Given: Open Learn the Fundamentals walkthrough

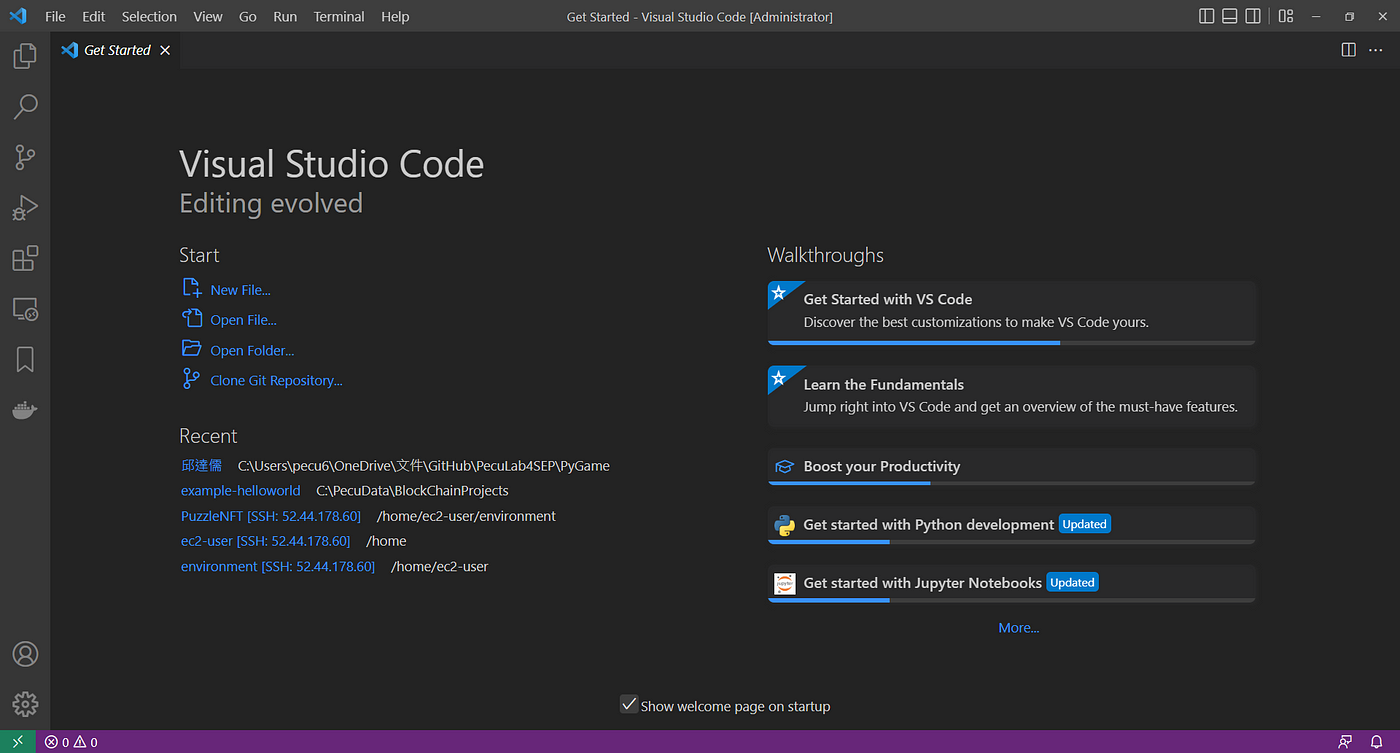Looking at the screenshot, I should (x=1011, y=396).
